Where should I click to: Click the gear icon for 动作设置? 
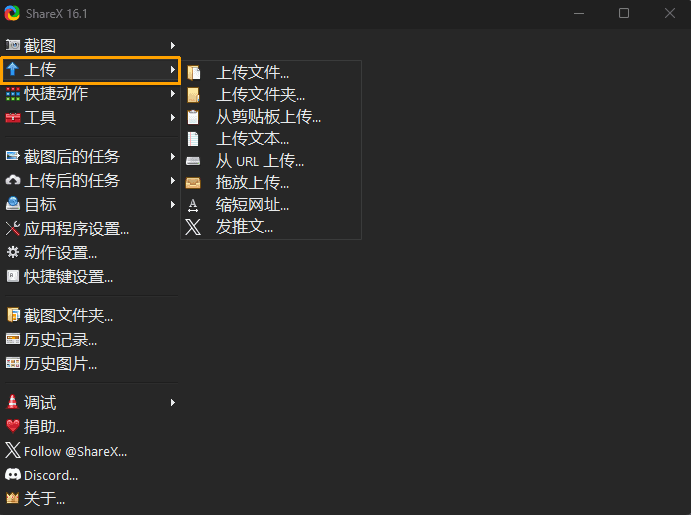coord(13,252)
